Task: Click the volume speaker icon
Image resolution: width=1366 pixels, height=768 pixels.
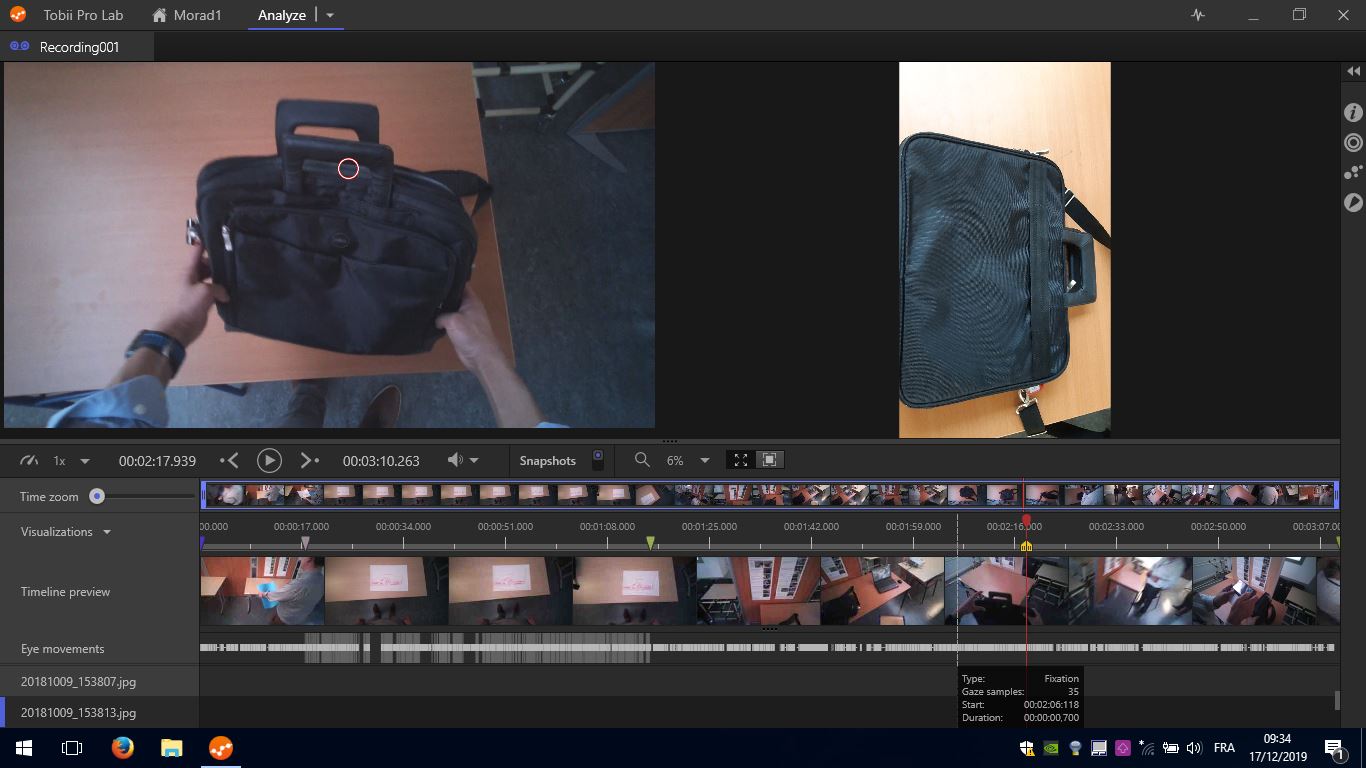Action: 455,460
